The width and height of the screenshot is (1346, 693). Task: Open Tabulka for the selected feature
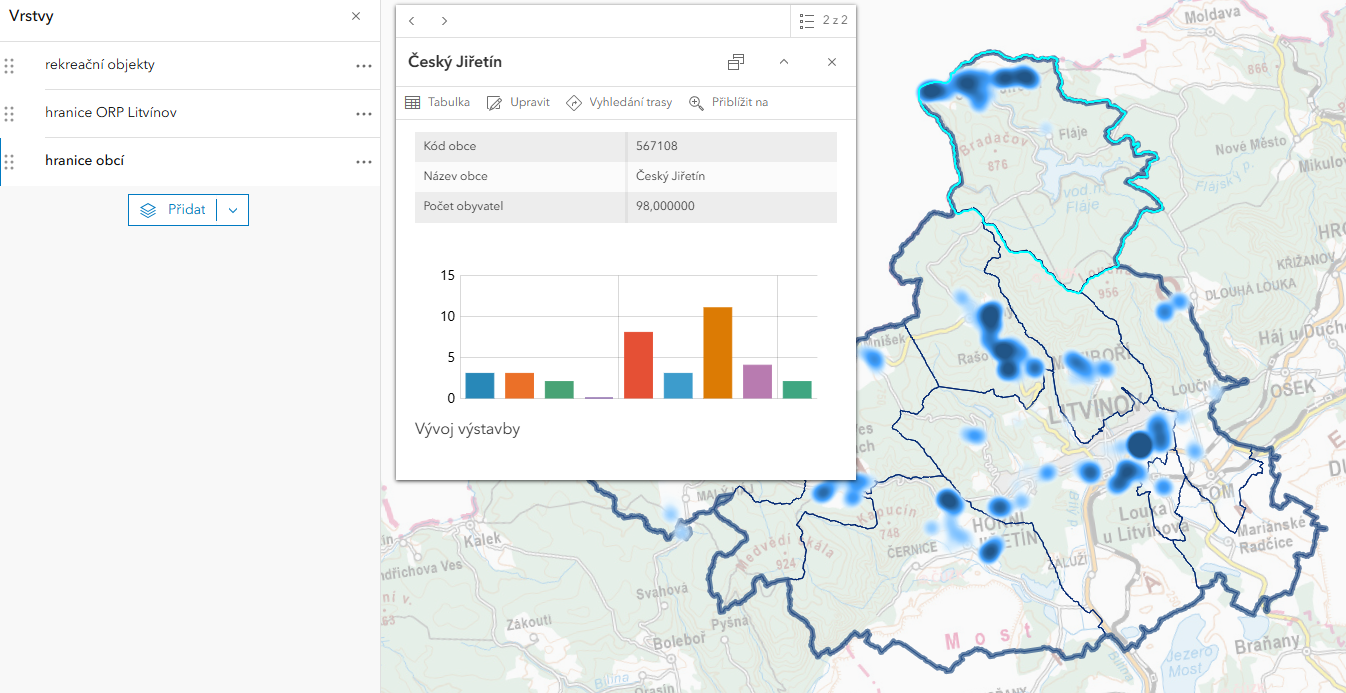tap(438, 102)
